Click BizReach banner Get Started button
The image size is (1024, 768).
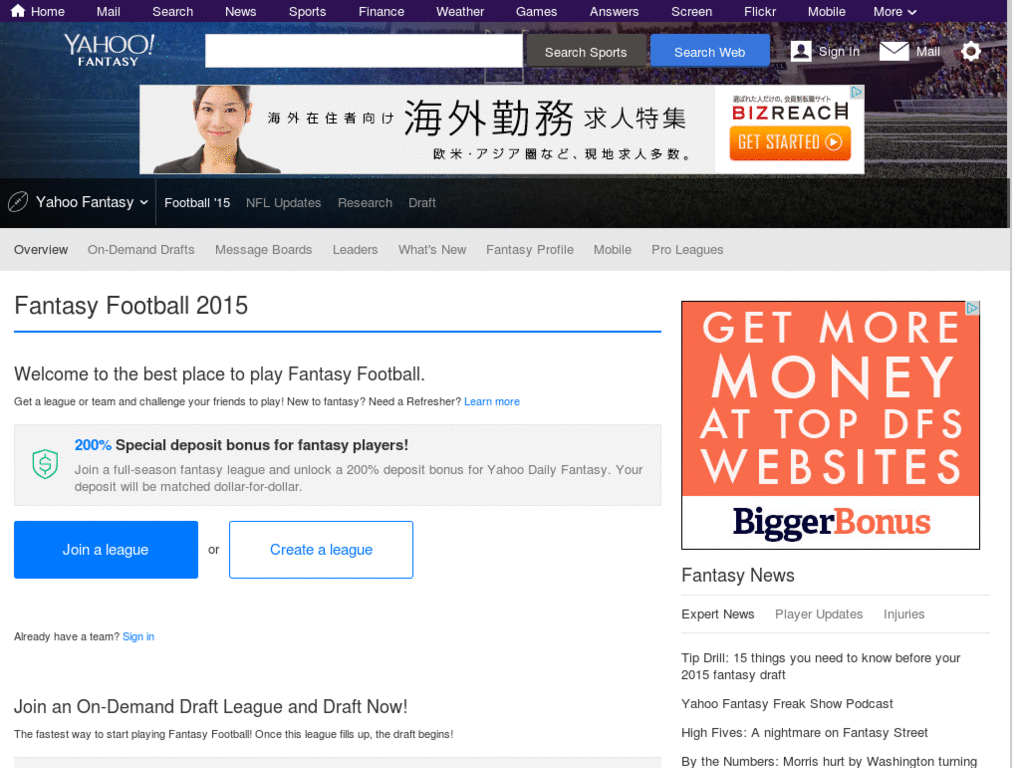coord(790,142)
